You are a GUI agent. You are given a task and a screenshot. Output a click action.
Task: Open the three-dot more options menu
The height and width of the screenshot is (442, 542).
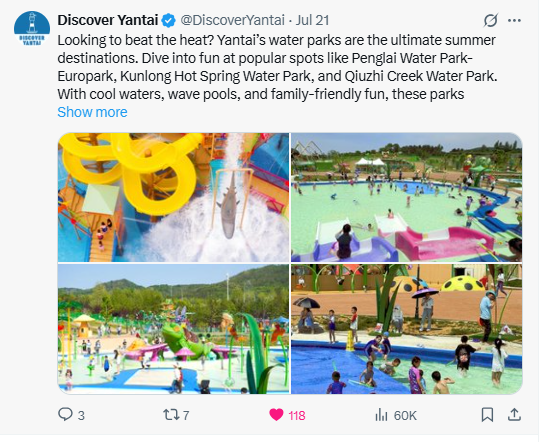pyautogui.click(x=514, y=20)
